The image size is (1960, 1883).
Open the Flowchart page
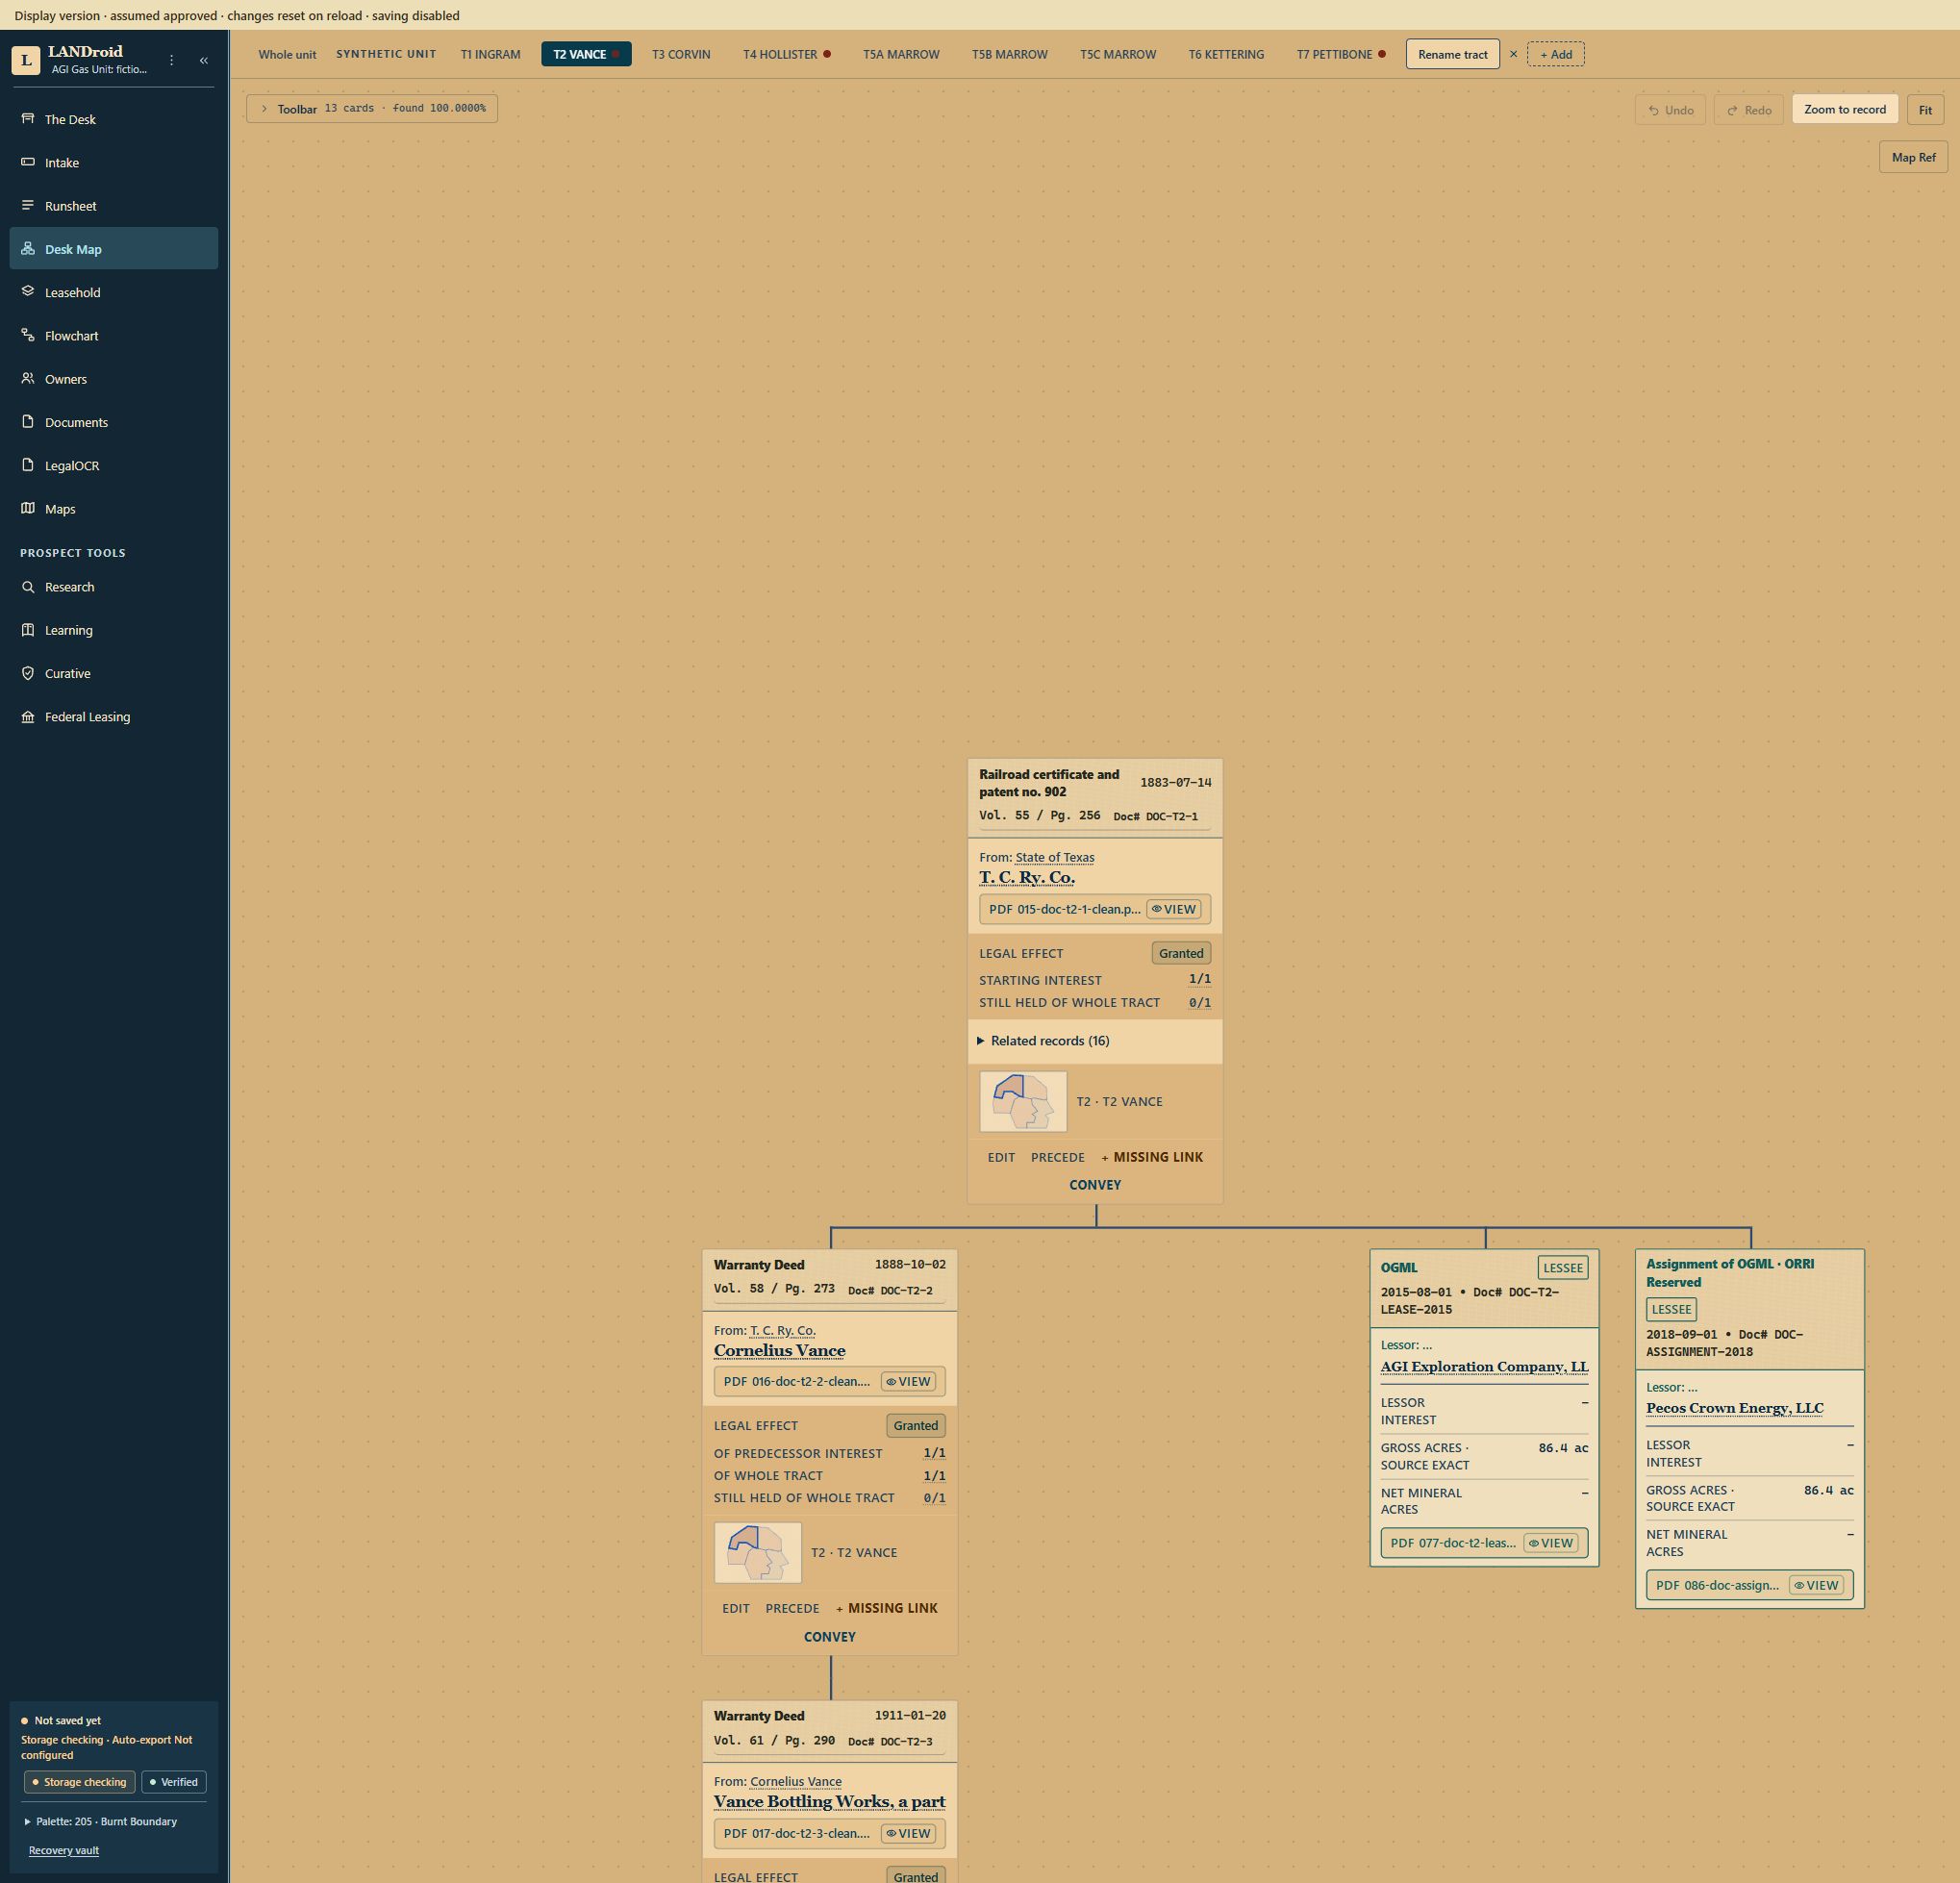(x=113, y=336)
